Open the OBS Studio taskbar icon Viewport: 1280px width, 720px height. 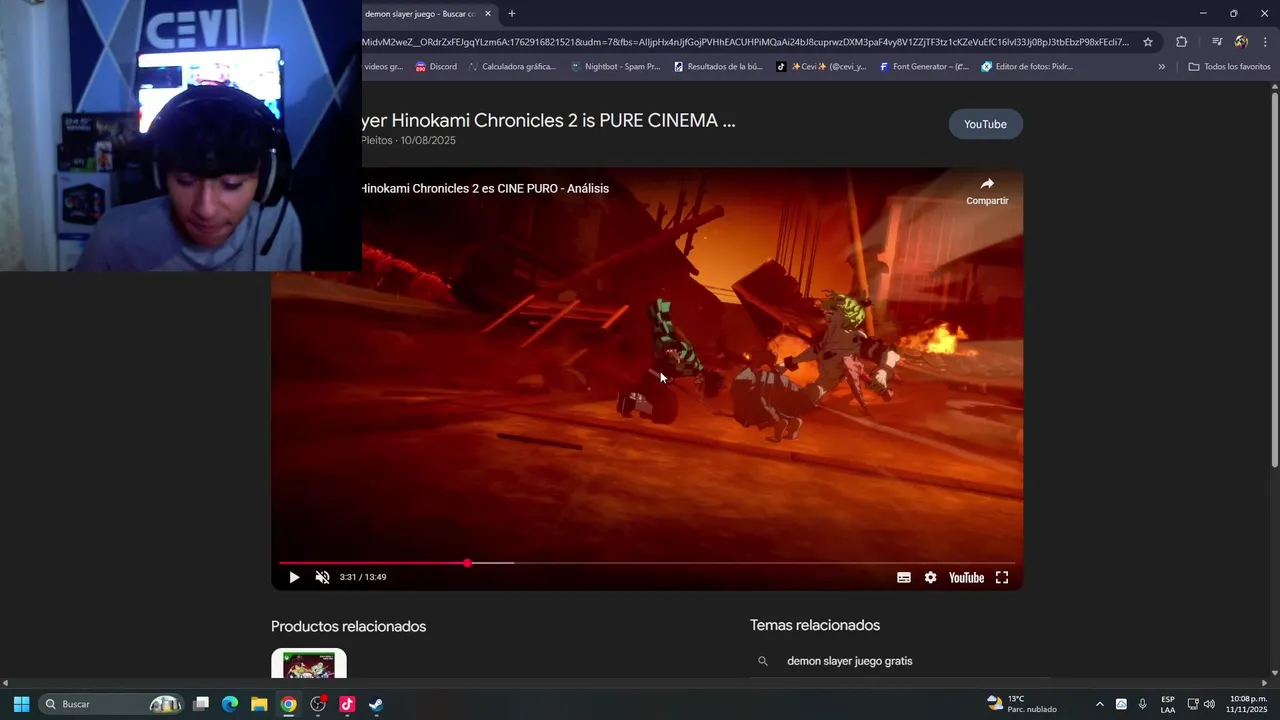[x=318, y=704]
